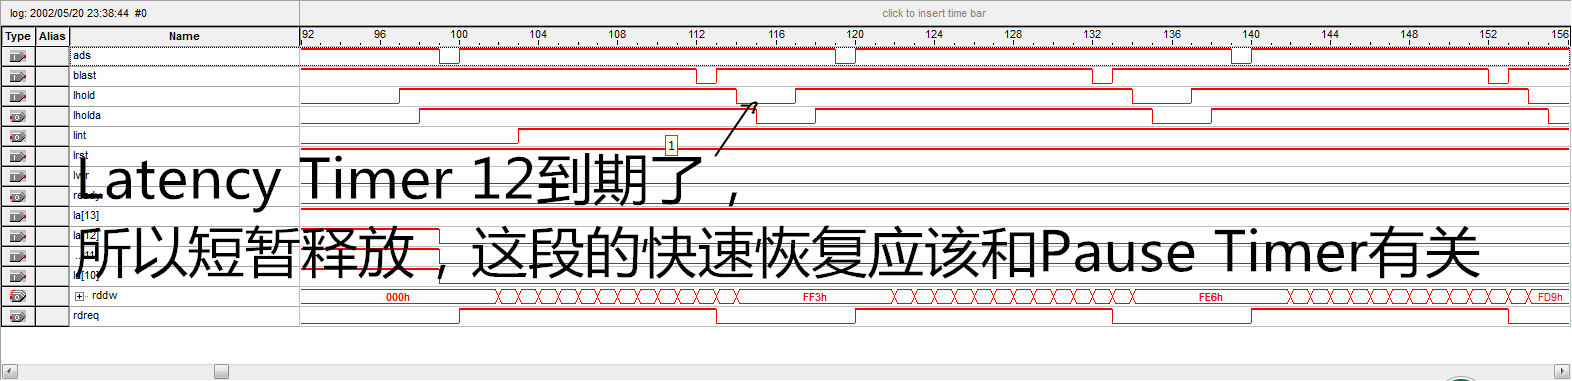Select the ads signal name
The height and width of the screenshot is (381, 1572).
tap(82, 56)
